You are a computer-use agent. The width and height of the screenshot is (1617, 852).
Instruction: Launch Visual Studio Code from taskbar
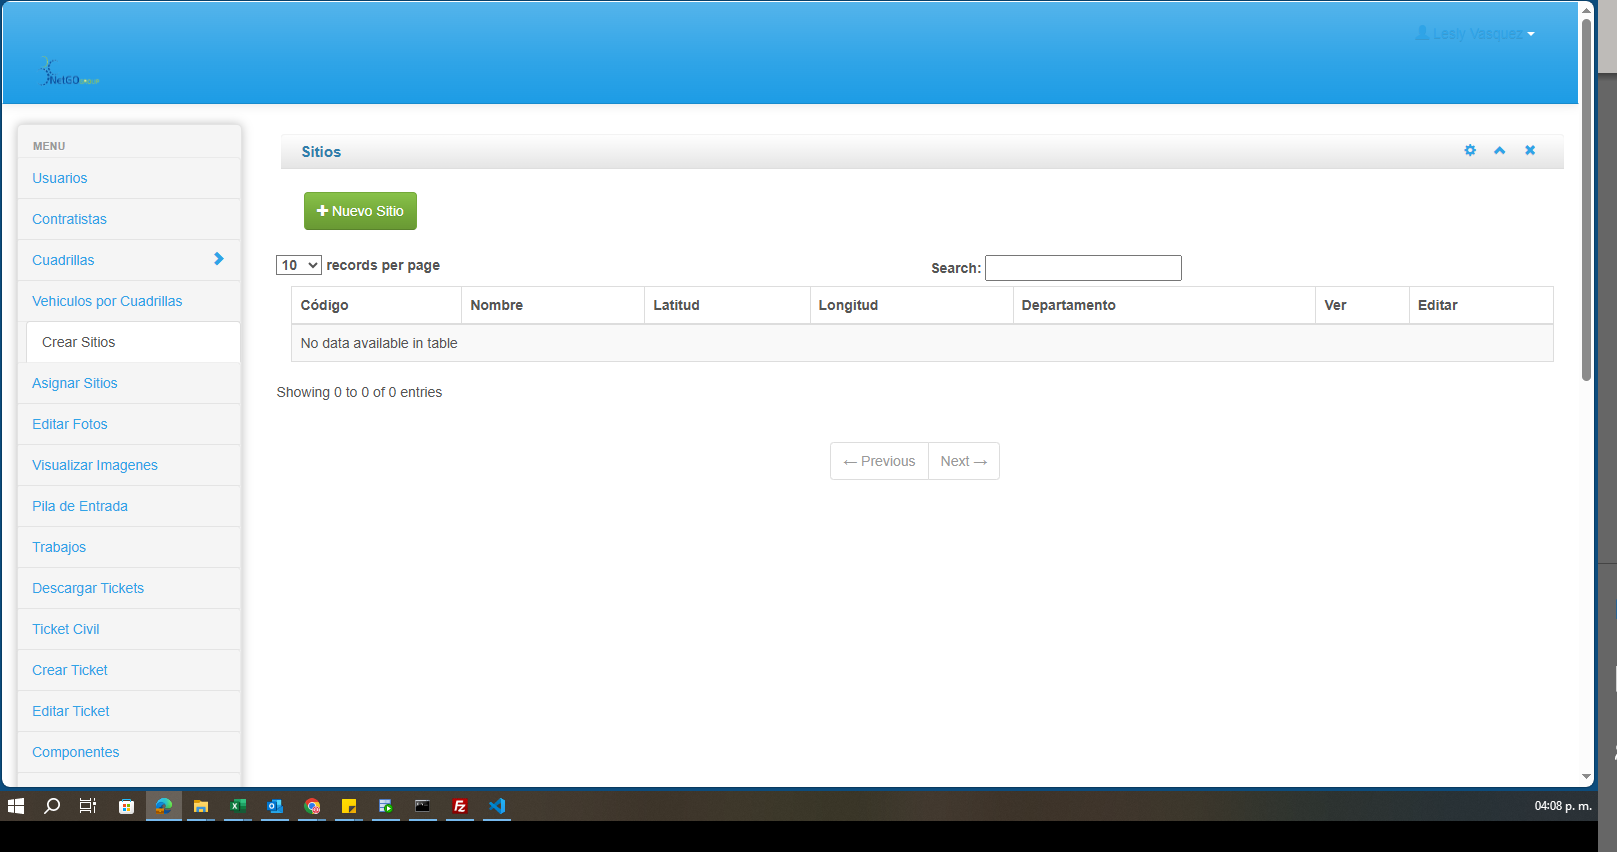[x=497, y=806]
